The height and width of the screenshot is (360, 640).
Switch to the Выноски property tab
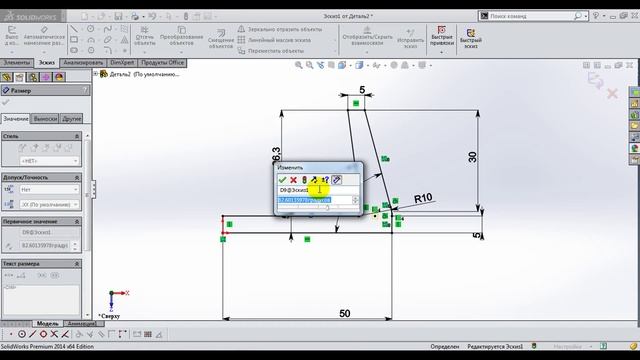(x=45, y=119)
